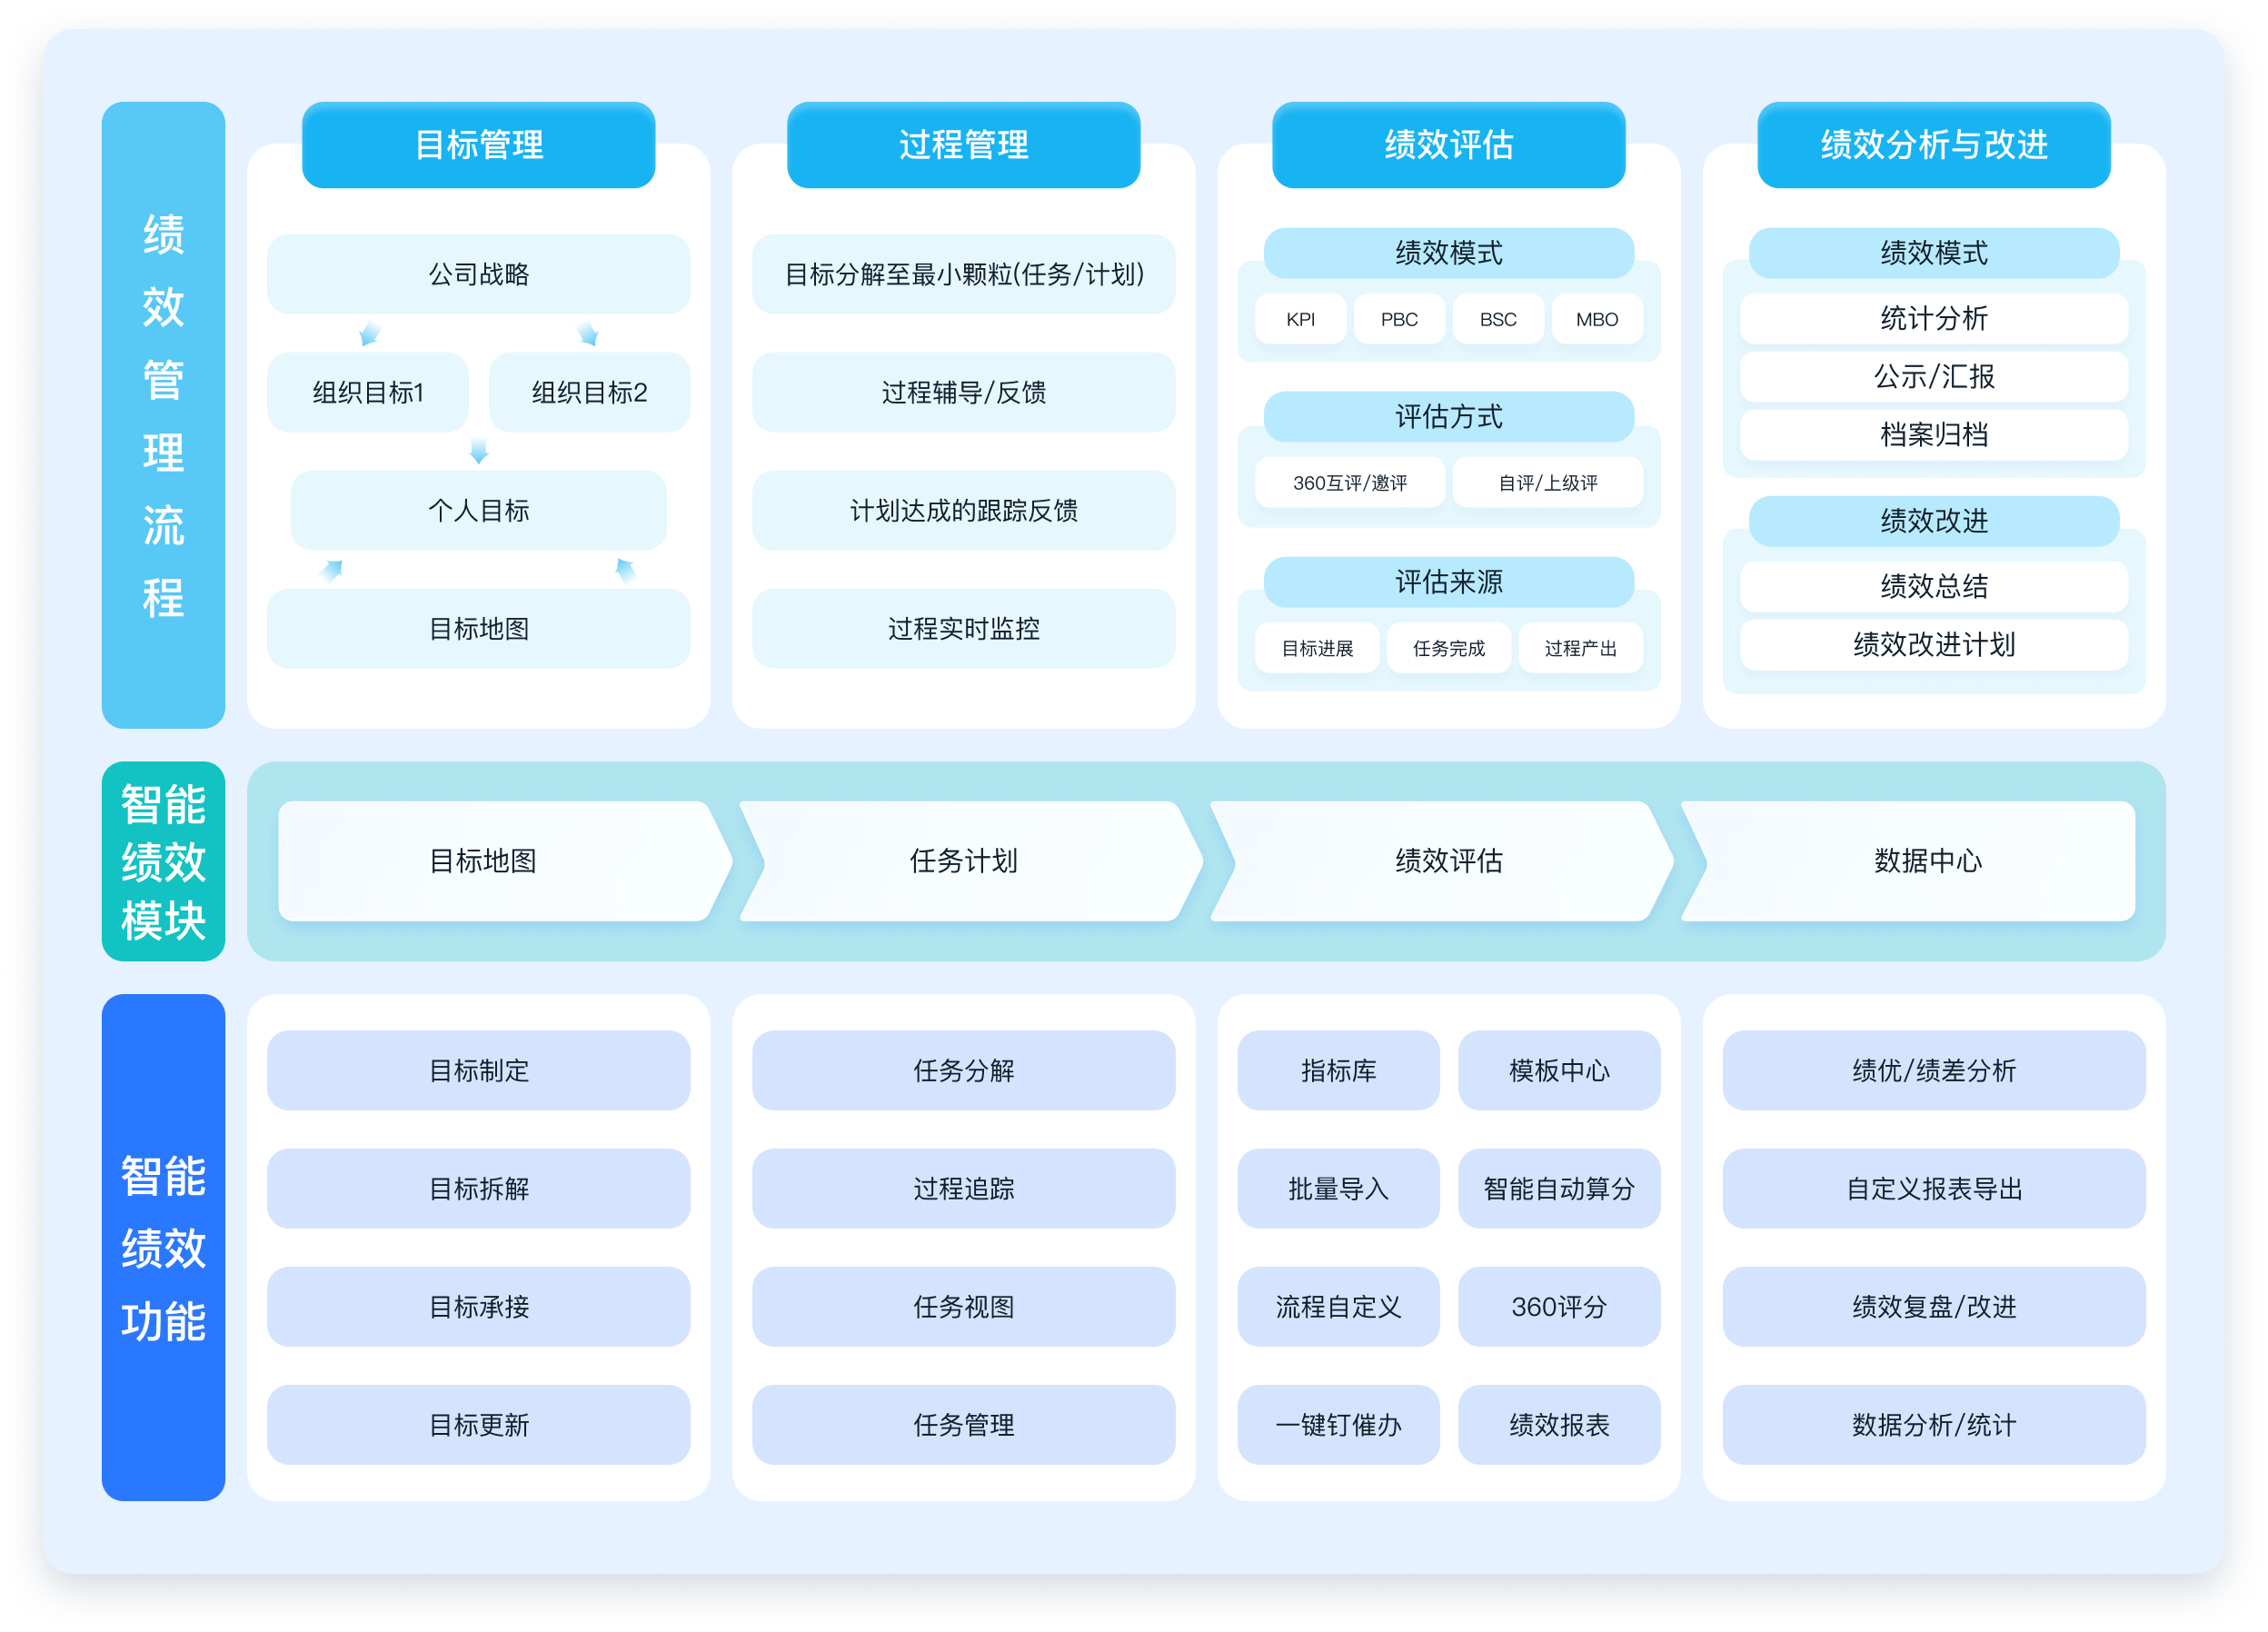Image resolution: width=2268 pixels, height=1632 pixels.
Task: Click the 组织目标2 box
Action: [589, 392]
